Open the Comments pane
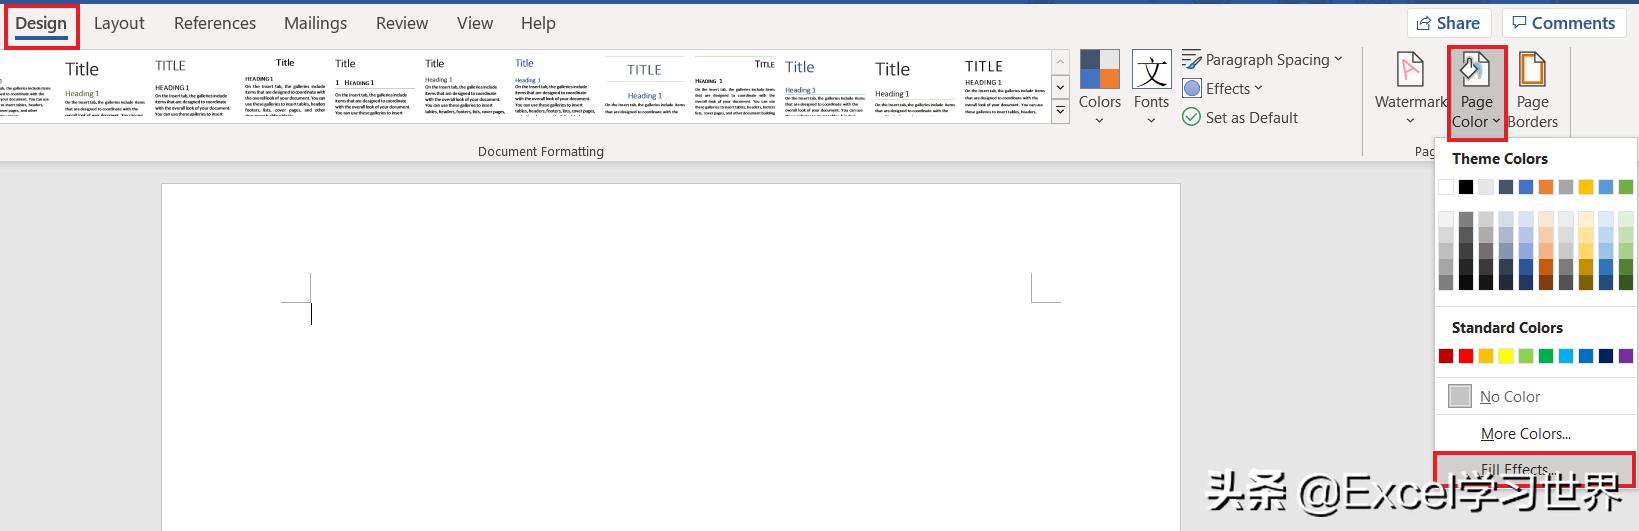The height and width of the screenshot is (531, 1639). point(1564,23)
